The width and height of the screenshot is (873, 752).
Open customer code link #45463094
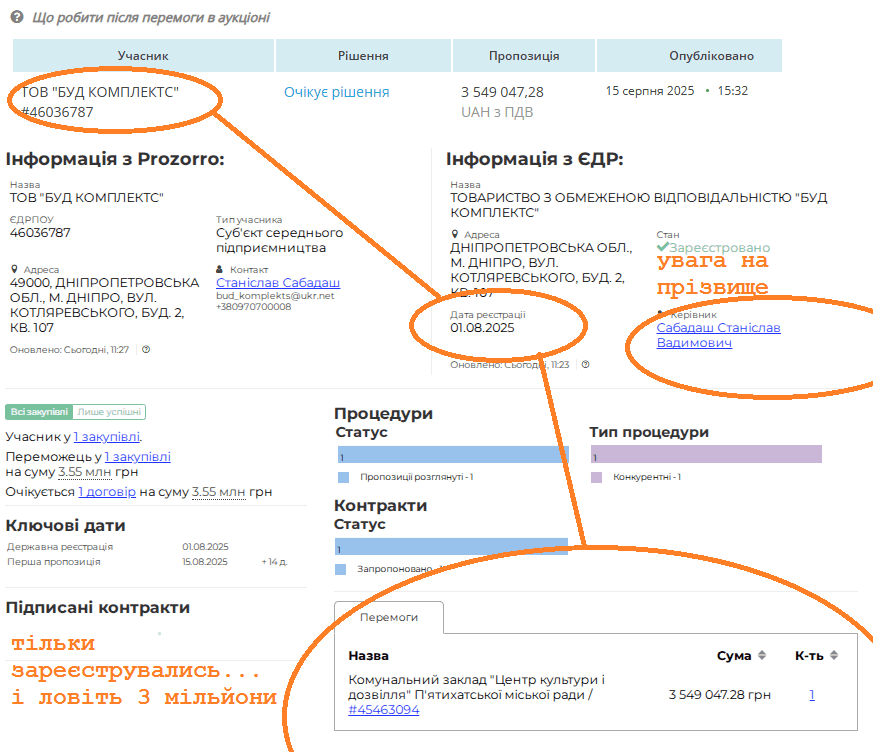point(384,710)
